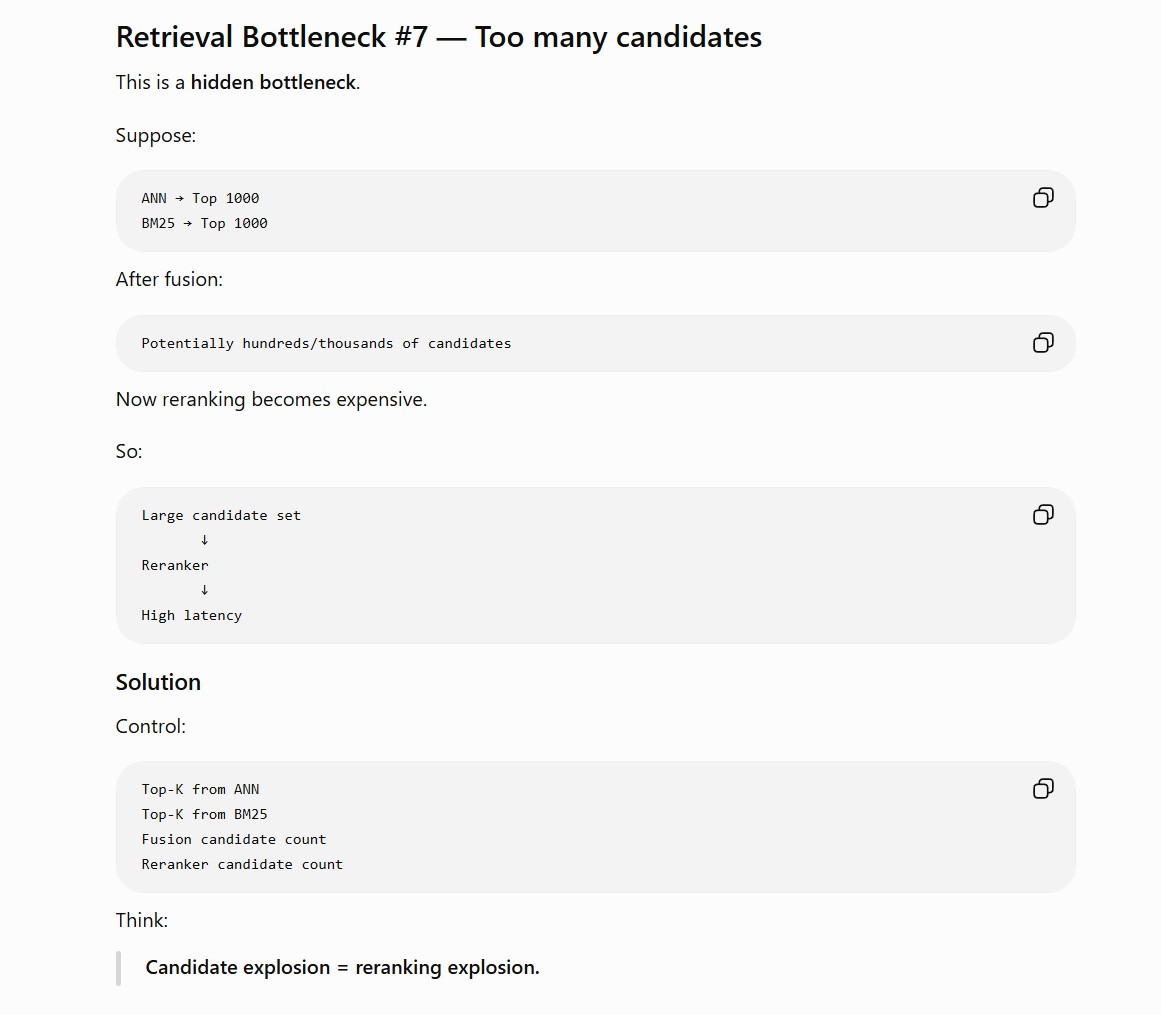Click the 'Solution' heading
The width and height of the screenshot is (1161, 1015).
(158, 682)
